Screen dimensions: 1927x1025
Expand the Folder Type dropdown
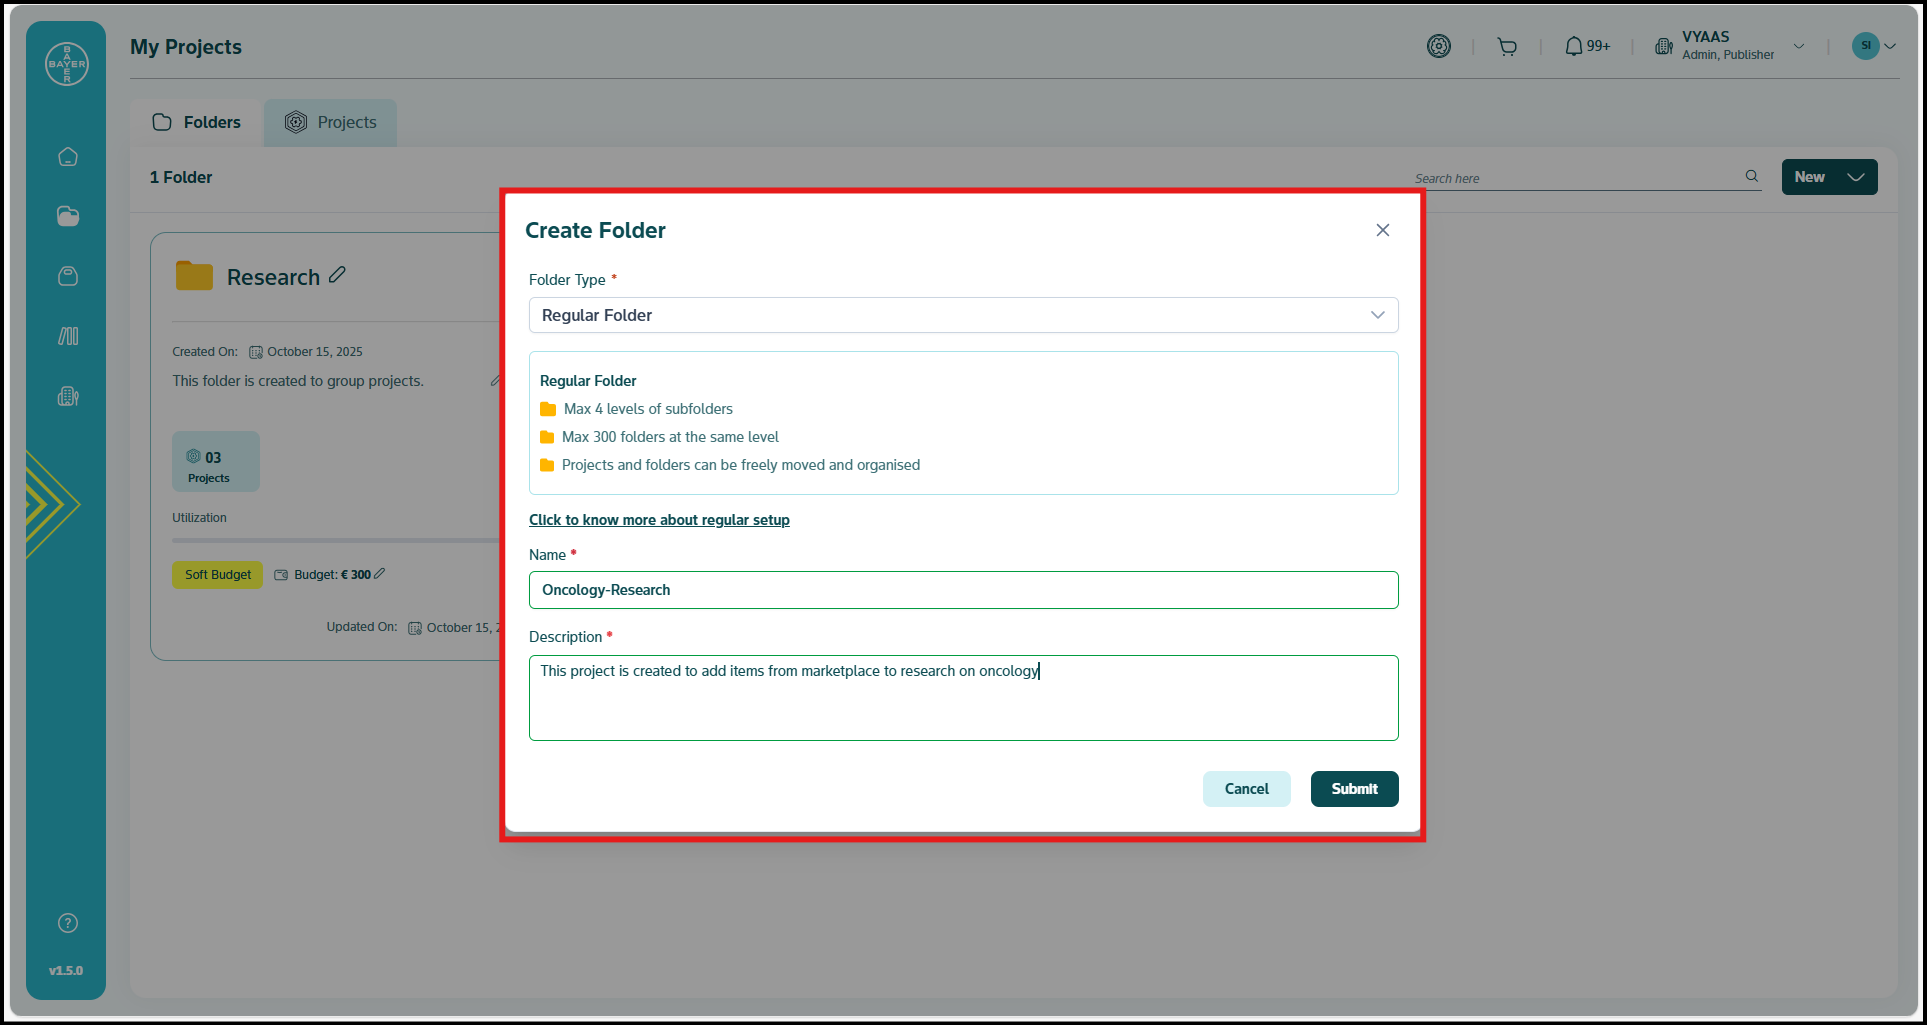click(963, 315)
